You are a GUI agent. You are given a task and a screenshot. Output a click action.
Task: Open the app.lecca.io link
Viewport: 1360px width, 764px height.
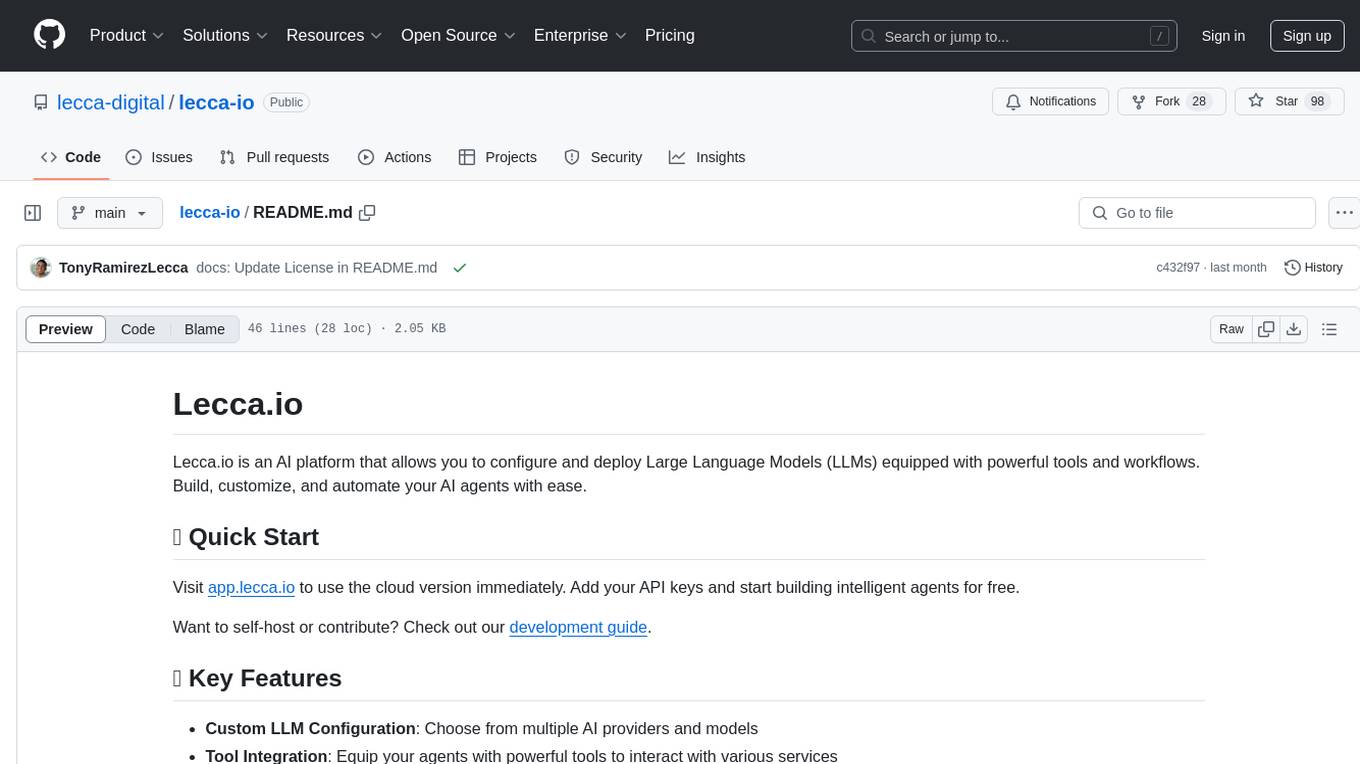[251, 587]
